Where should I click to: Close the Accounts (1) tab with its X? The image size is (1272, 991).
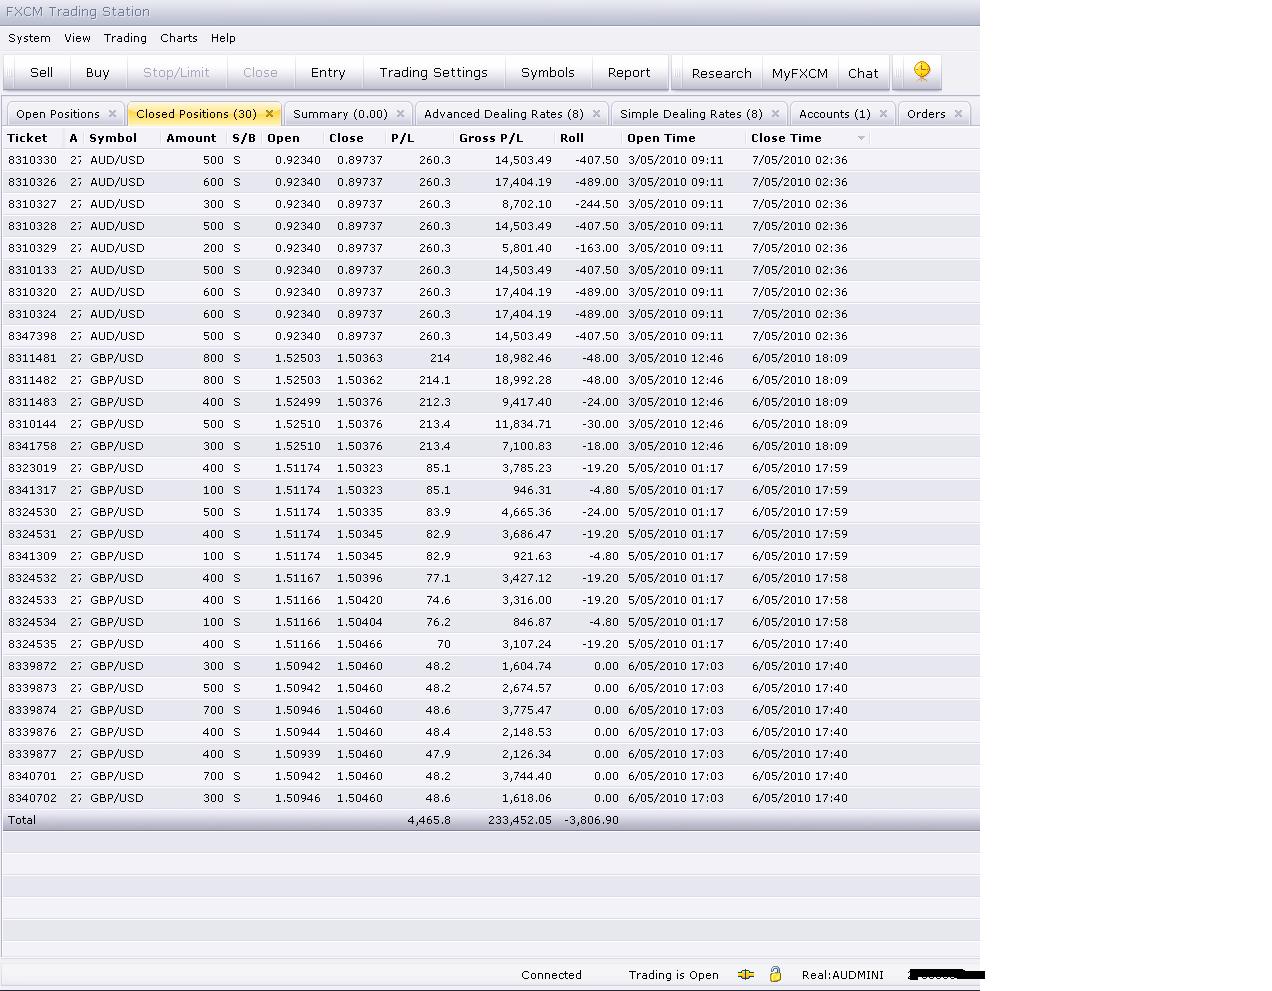883,114
